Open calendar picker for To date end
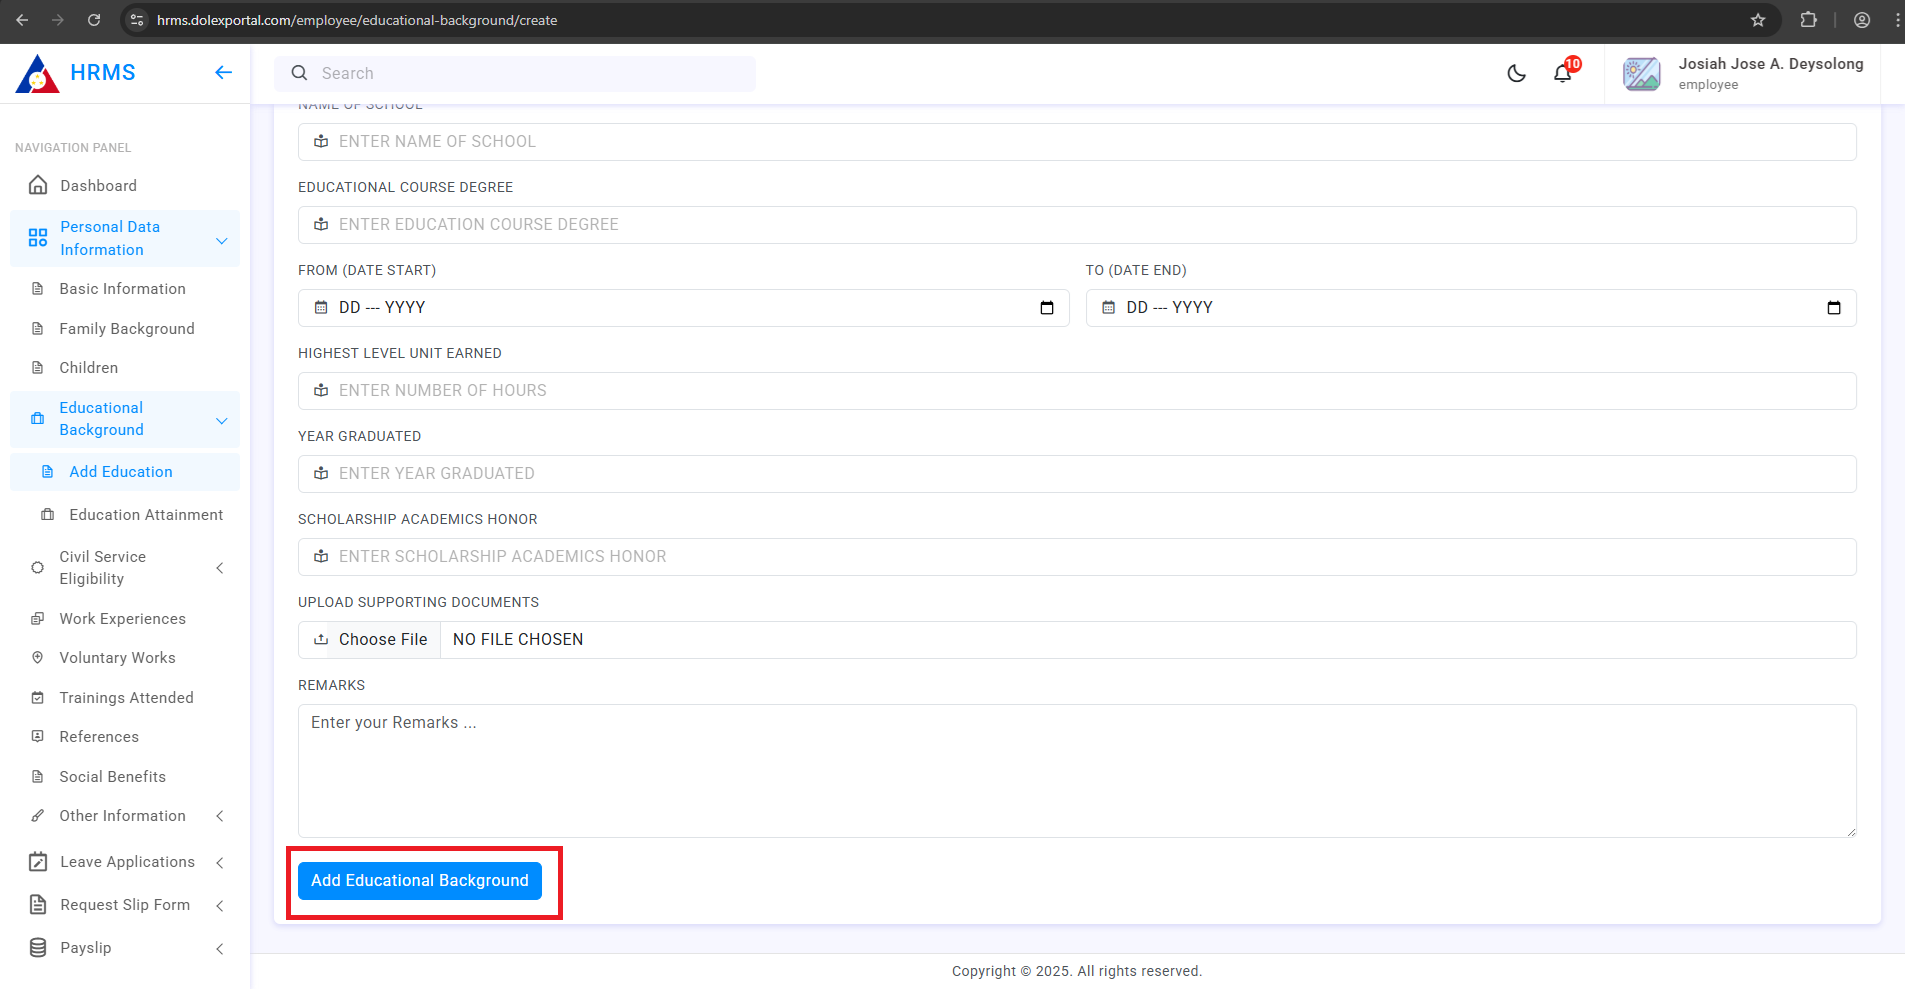The image size is (1905, 989). coord(1833,308)
